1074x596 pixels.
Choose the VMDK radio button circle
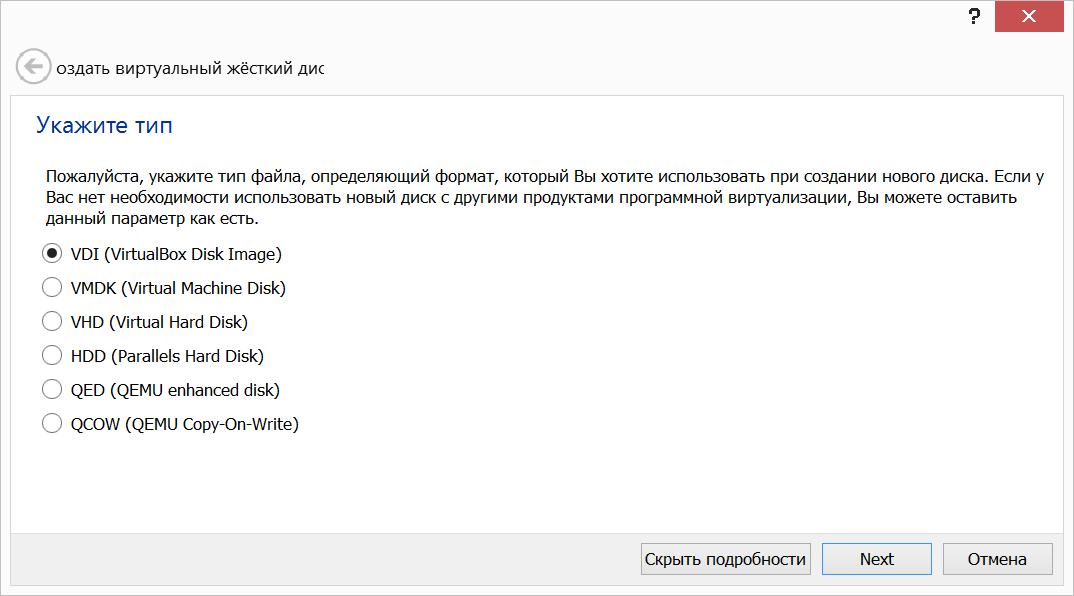(x=52, y=288)
